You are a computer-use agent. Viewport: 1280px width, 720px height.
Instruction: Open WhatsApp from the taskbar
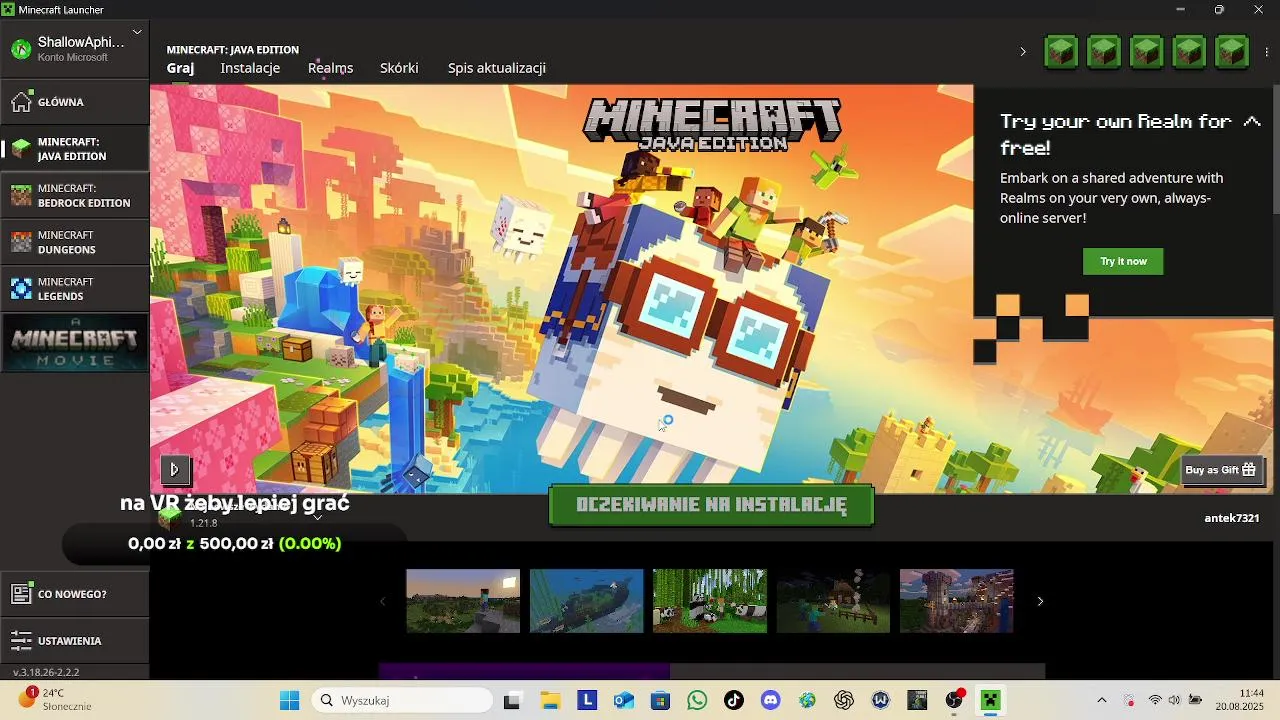[x=697, y=700]
